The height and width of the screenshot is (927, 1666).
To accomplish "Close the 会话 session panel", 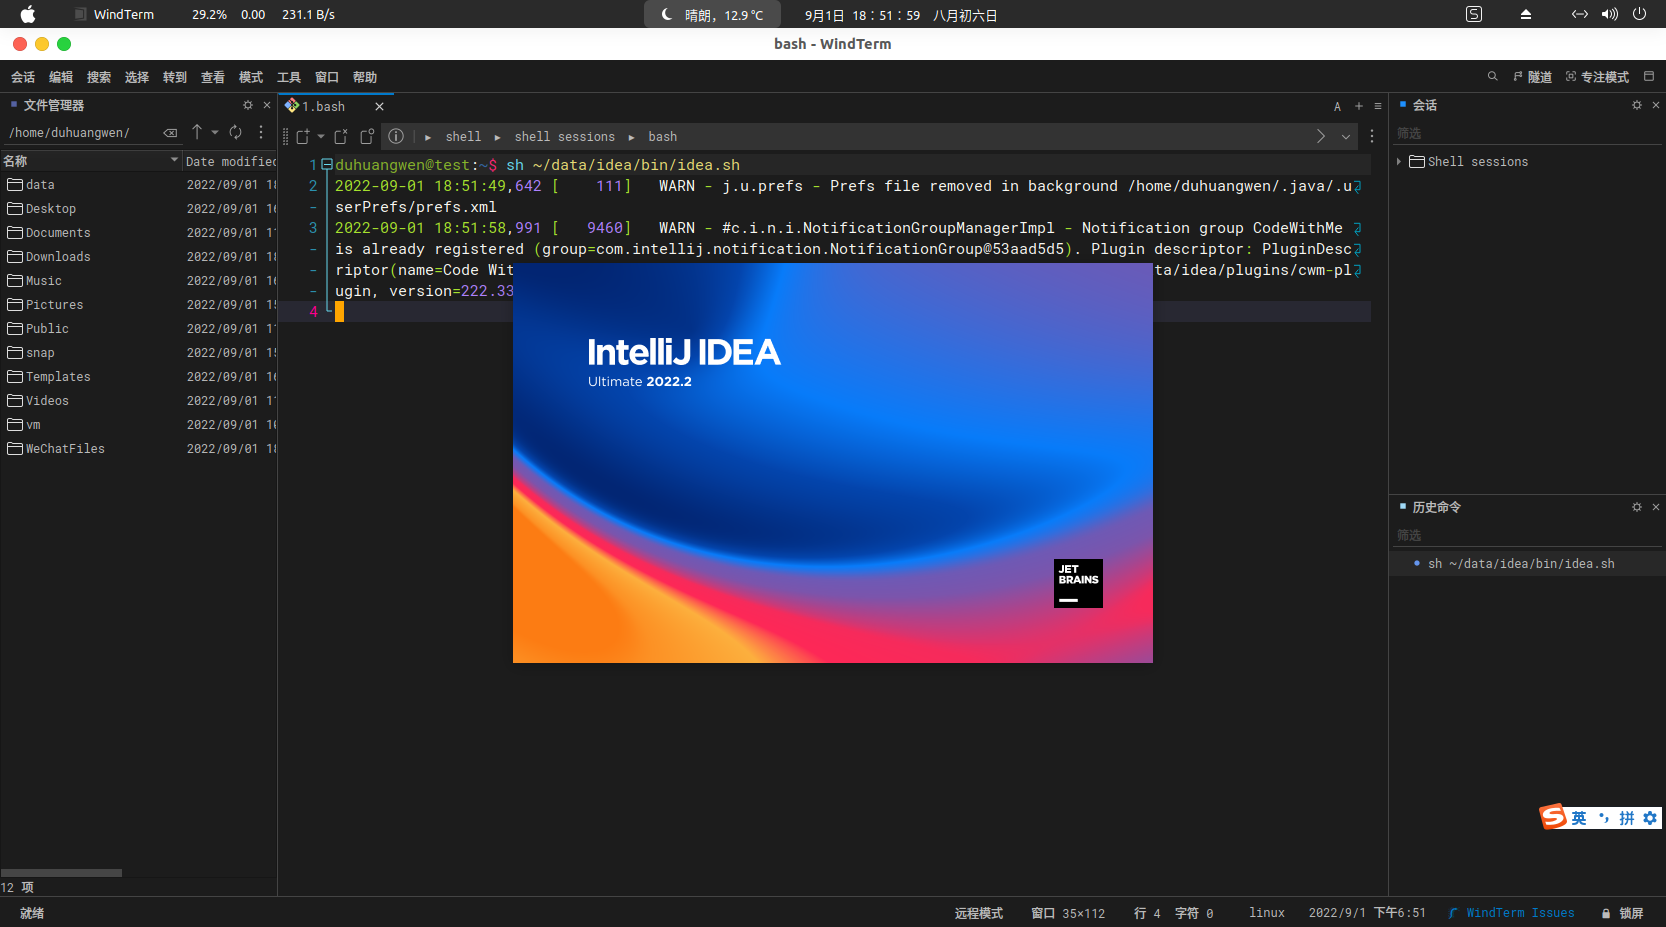I will (x=1656, y=105).
